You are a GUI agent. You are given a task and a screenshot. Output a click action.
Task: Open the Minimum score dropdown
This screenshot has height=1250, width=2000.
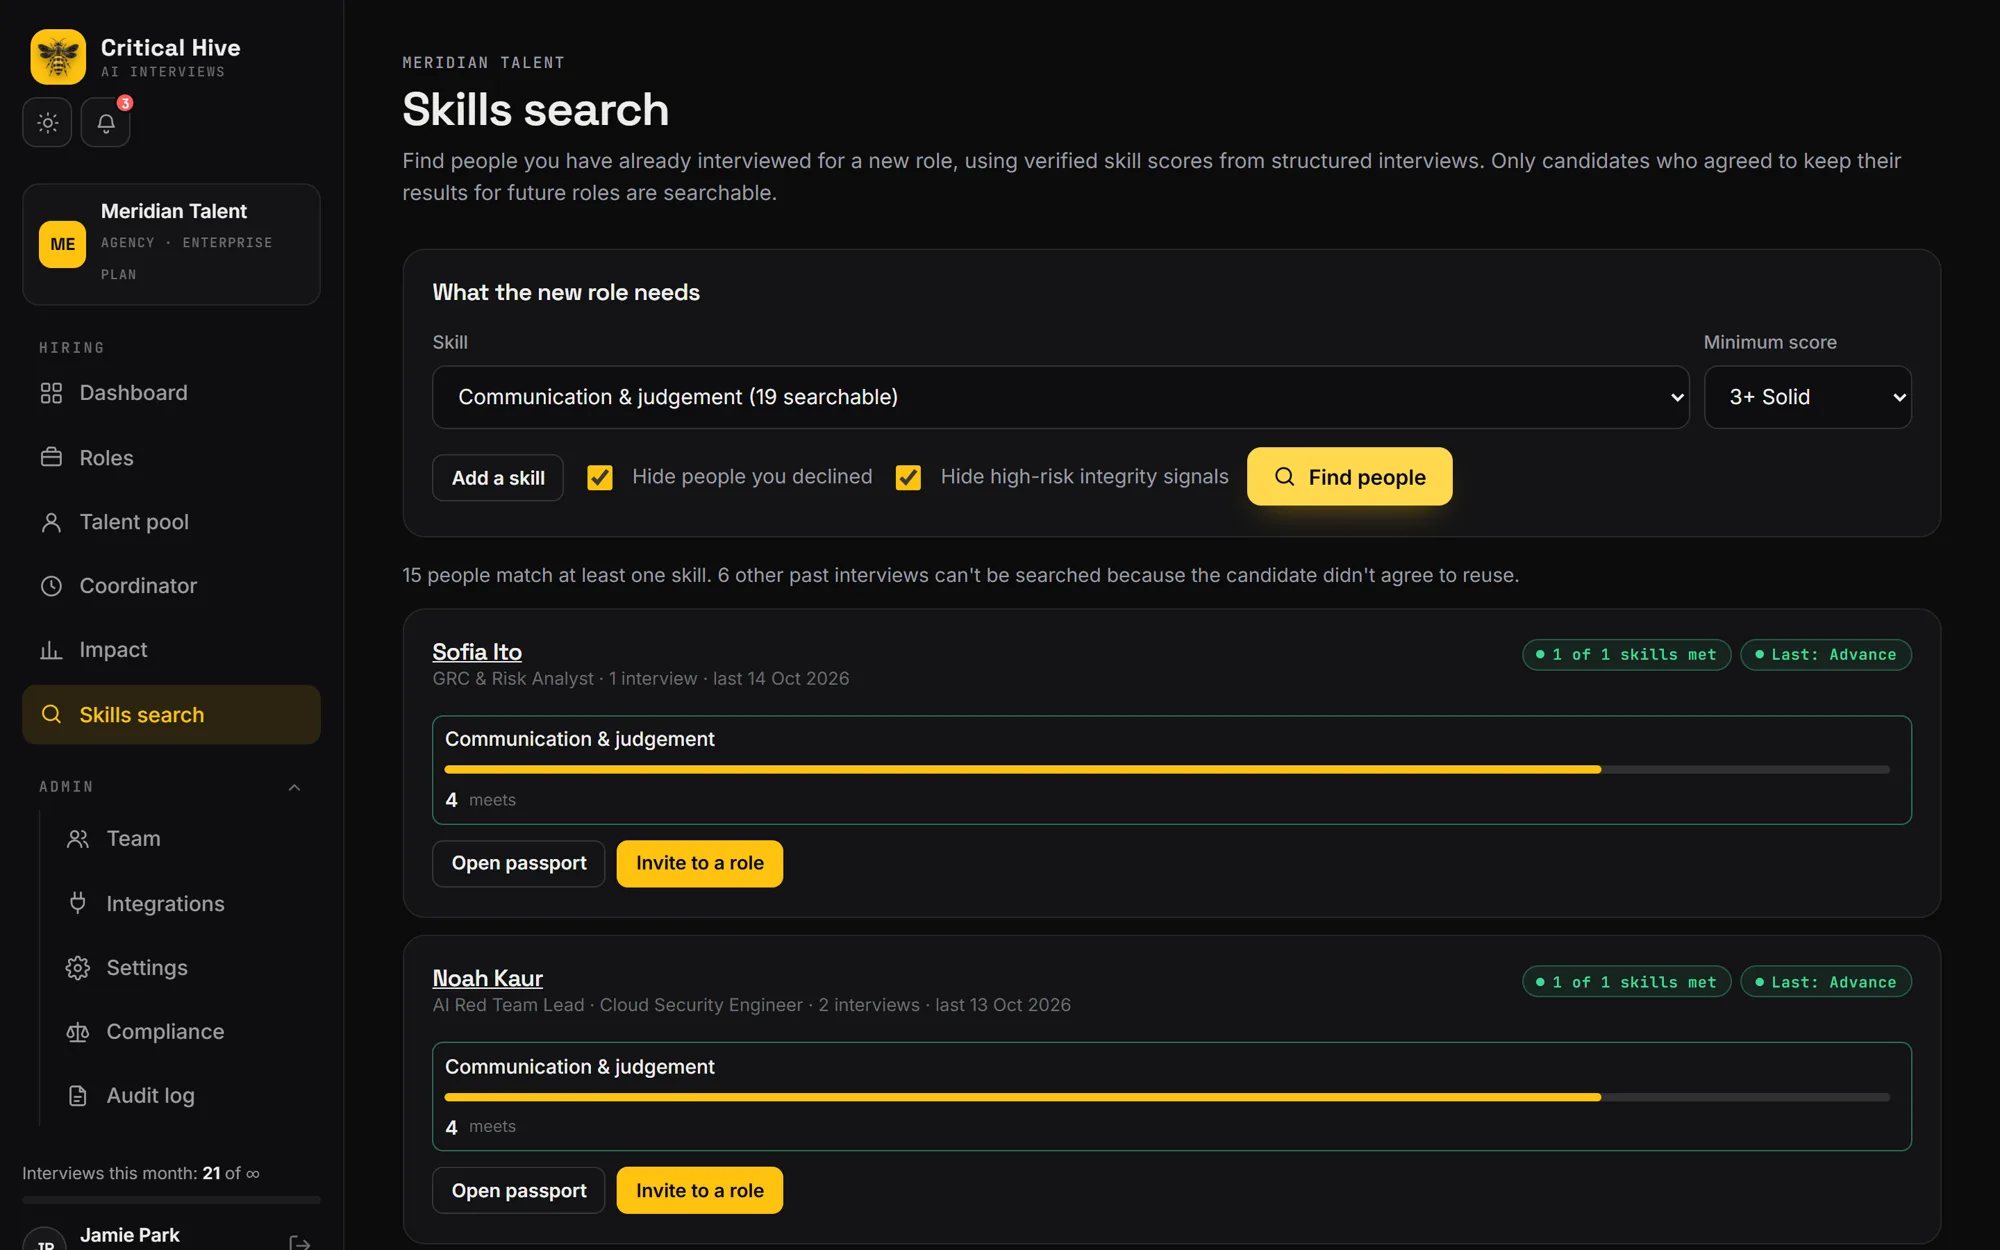(1807, 397)
